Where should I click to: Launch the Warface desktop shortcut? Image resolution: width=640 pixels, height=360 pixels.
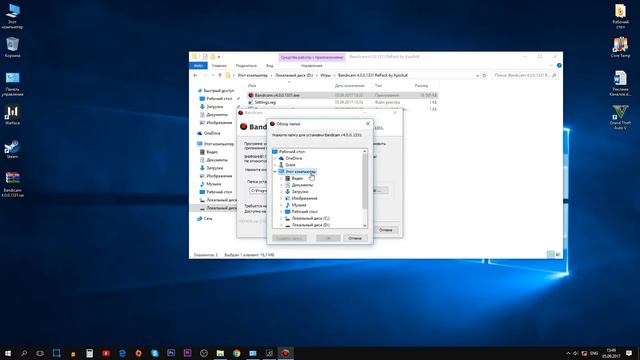[x=12, y=115]
